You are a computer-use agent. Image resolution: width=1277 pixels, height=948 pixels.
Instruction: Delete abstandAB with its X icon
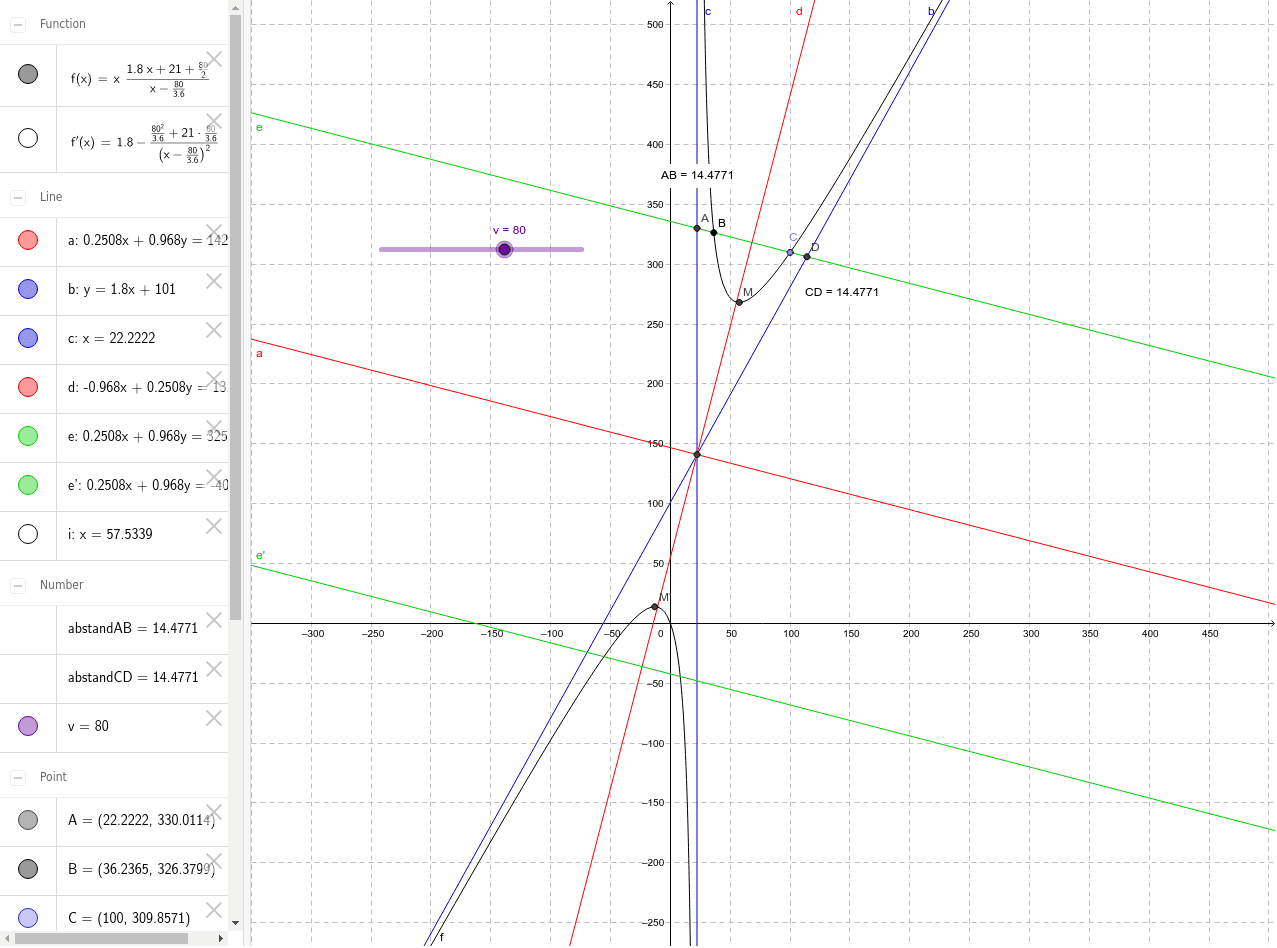click(213, 620)
